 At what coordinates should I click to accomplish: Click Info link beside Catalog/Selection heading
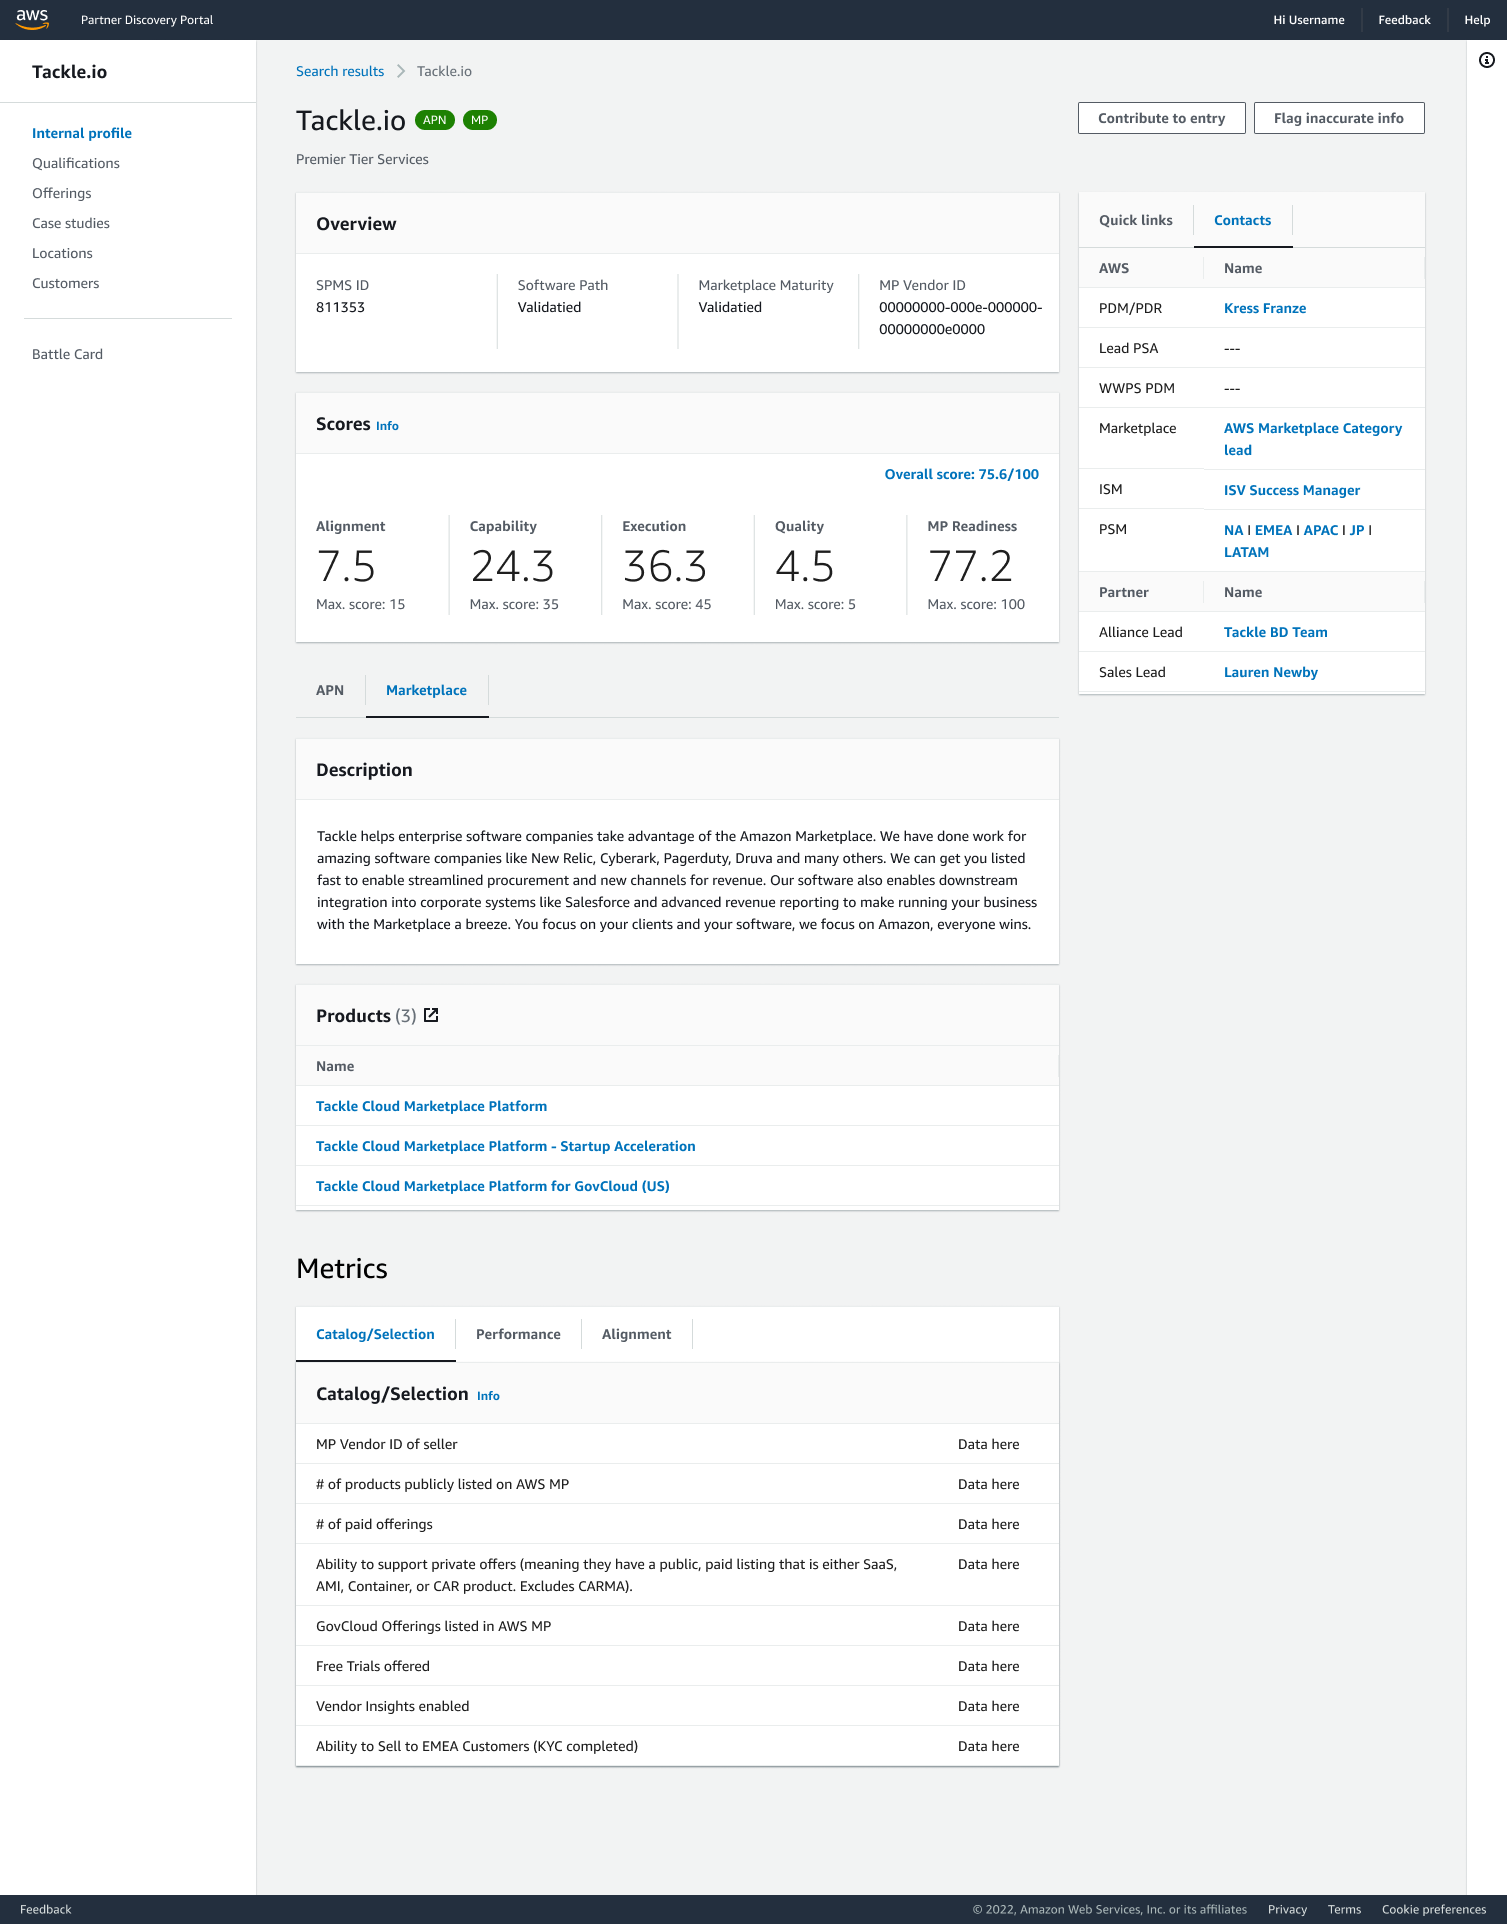[488, 1396]
